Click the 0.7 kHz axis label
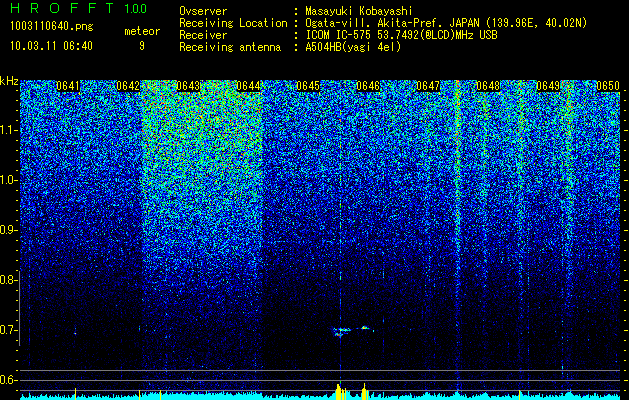The image size is (629, 400). point(8,331)
